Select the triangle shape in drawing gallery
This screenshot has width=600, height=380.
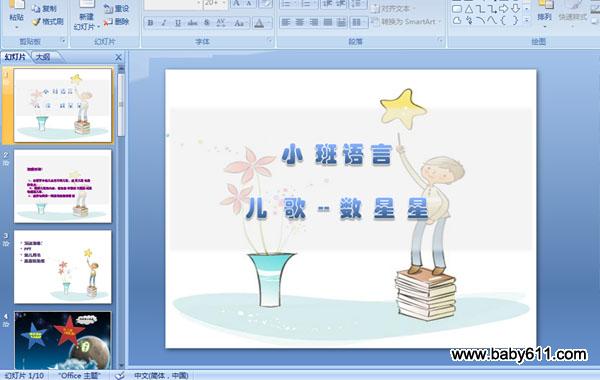coord(469,8)
